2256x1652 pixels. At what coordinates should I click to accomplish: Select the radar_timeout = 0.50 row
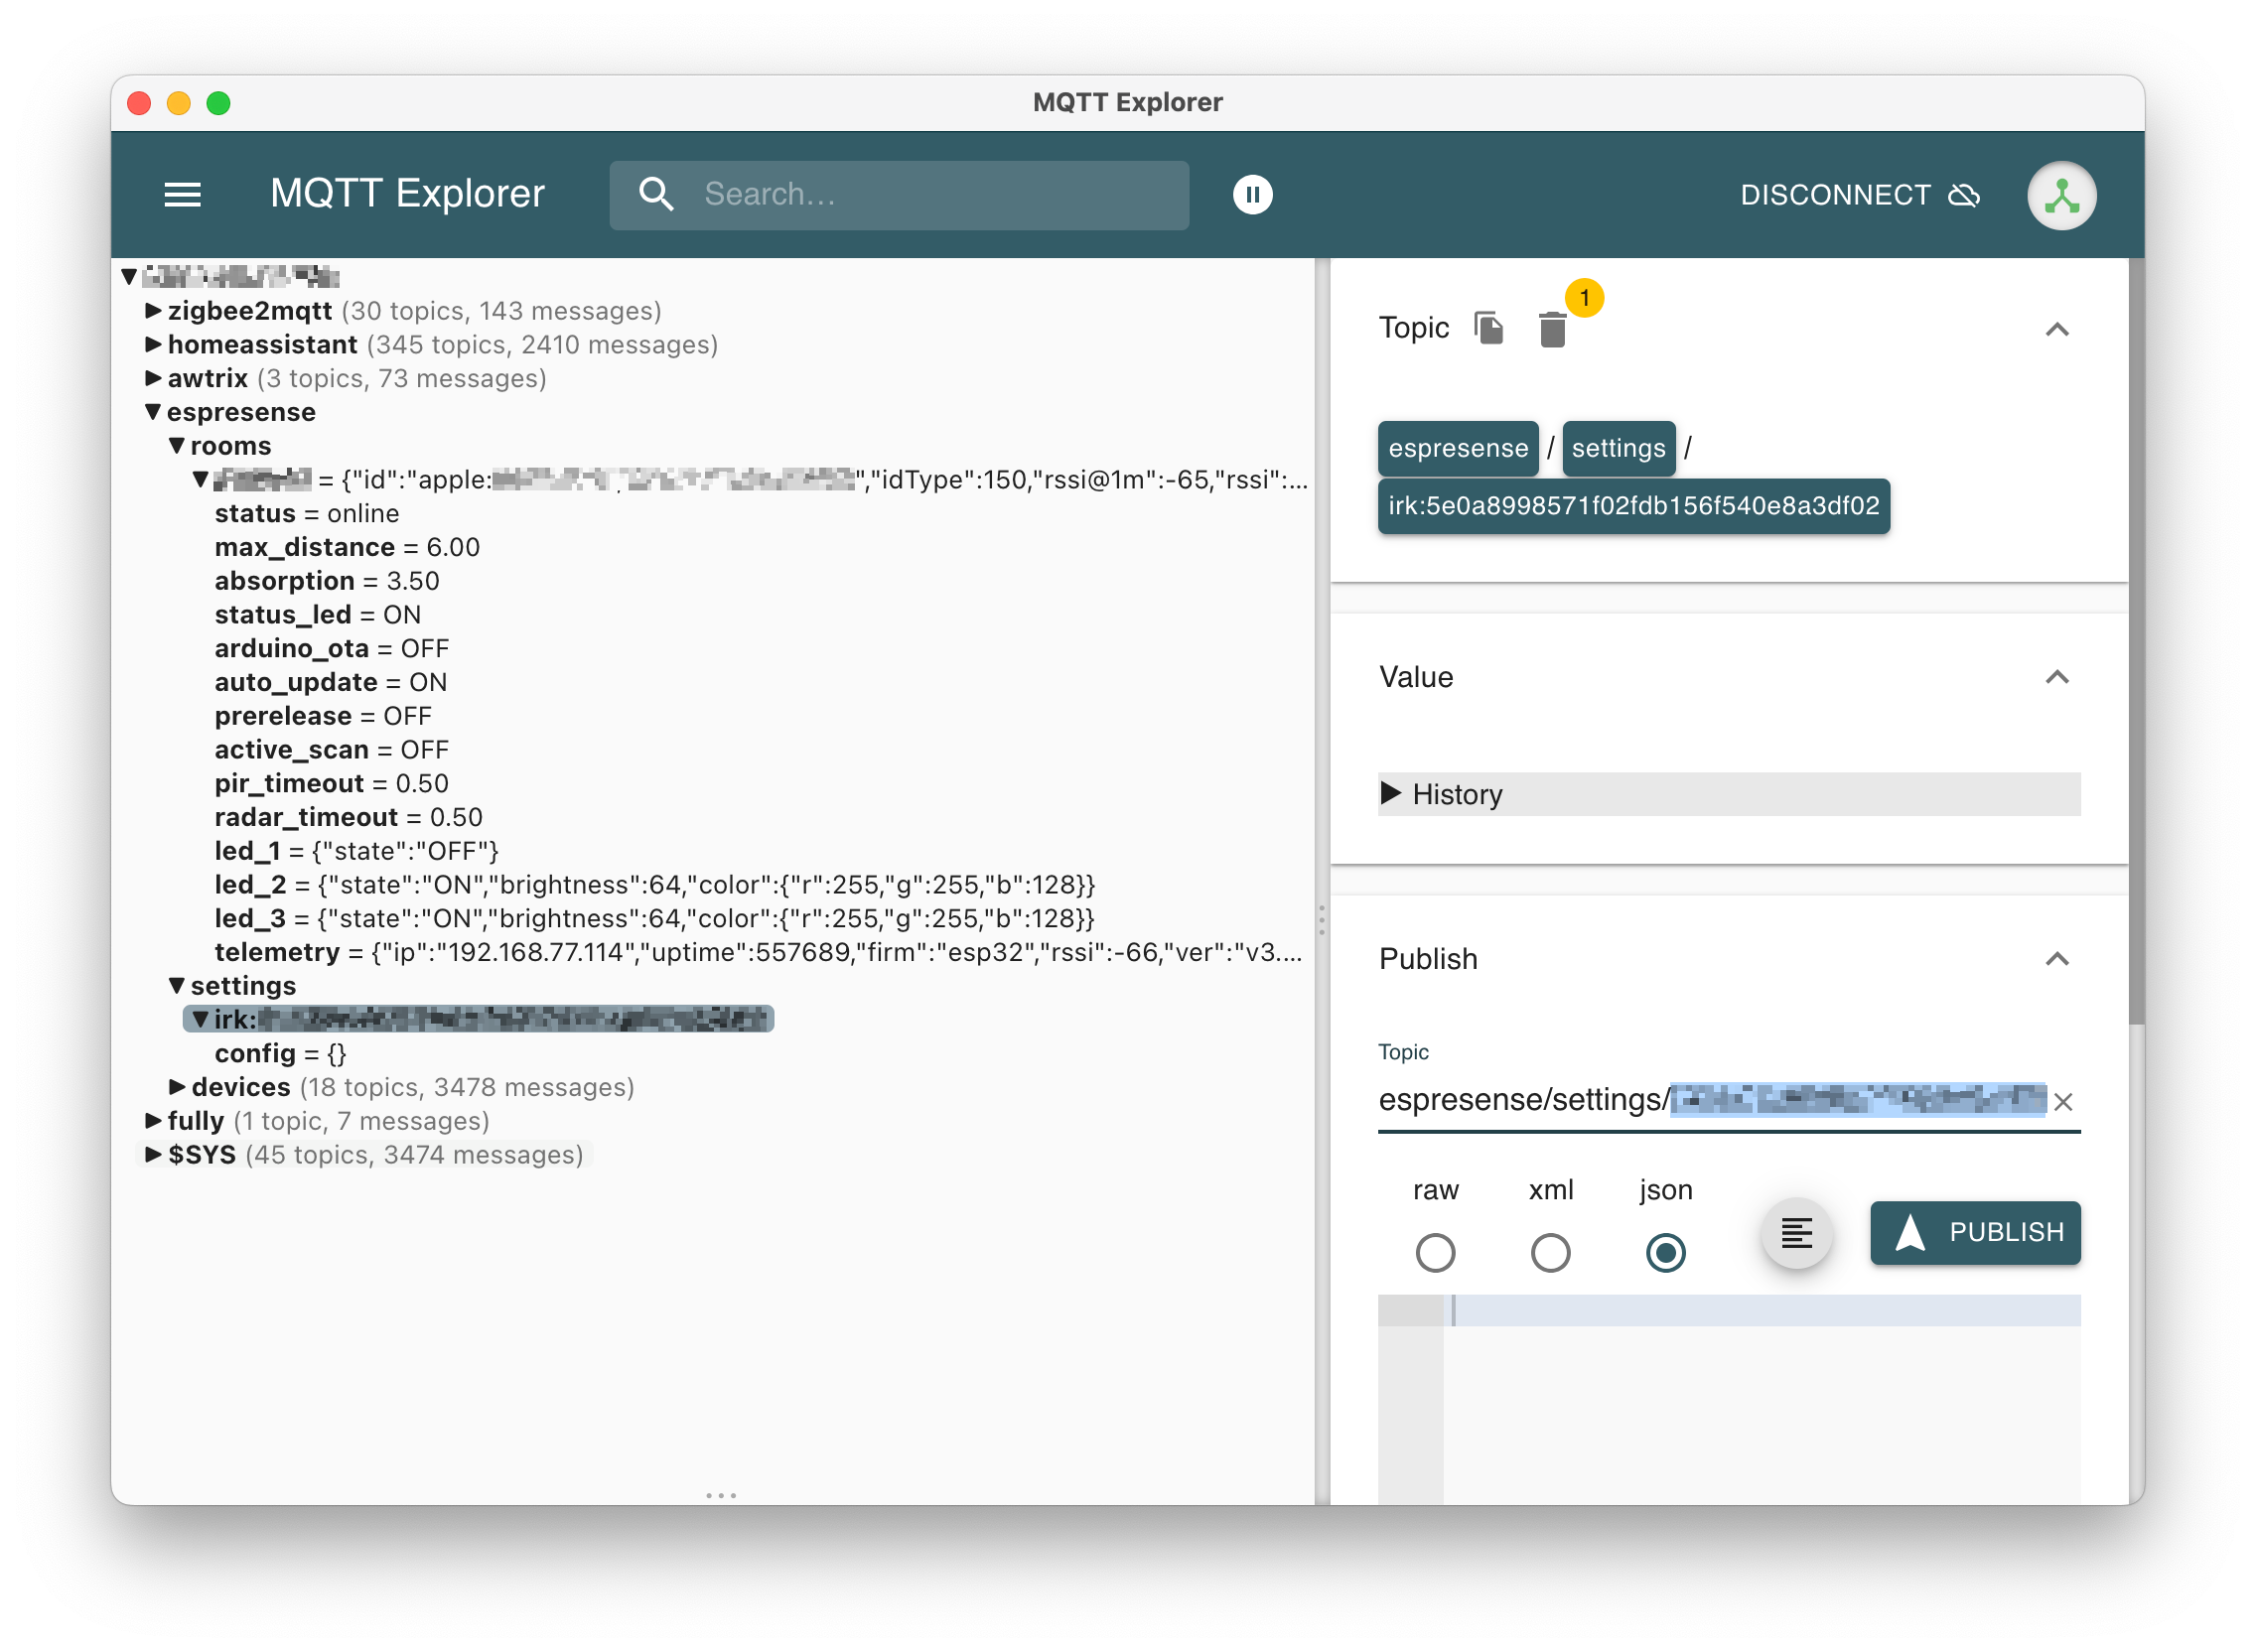click(x=348, y=818)
